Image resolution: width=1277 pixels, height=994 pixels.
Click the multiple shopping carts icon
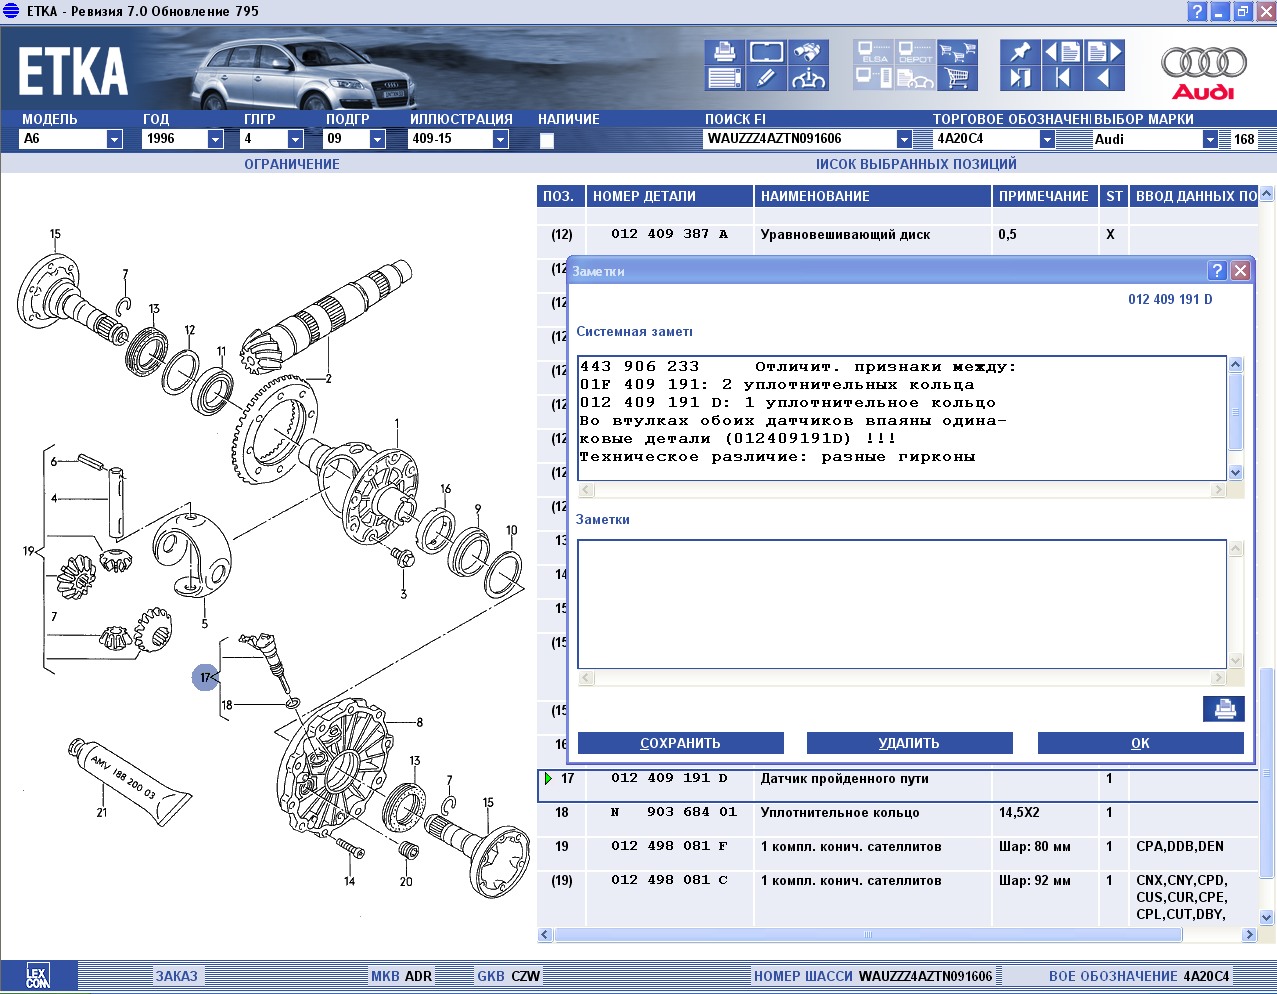[957, 52]
